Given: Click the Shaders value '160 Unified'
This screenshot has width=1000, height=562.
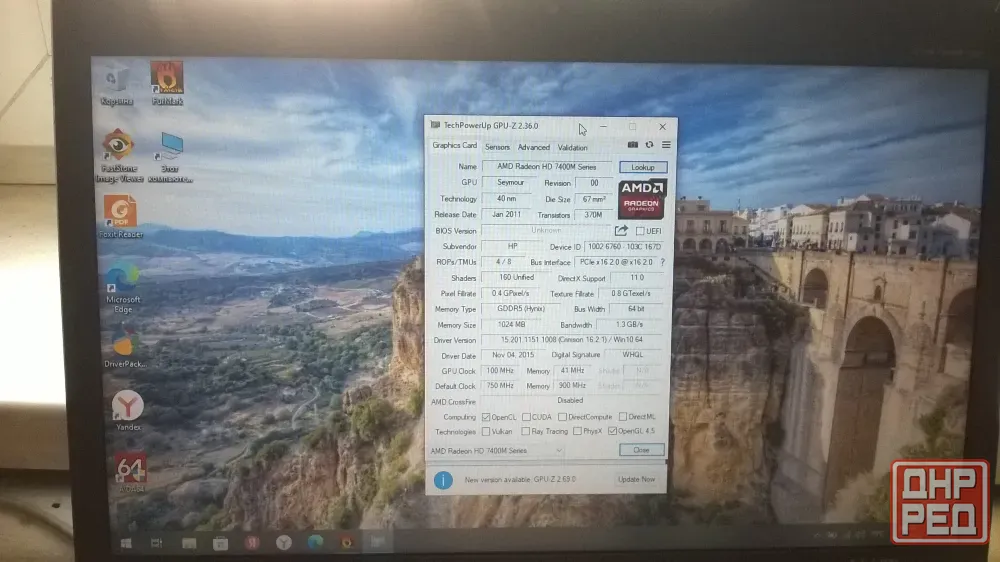Looking at the screenshot, I should tap(516, 277).
